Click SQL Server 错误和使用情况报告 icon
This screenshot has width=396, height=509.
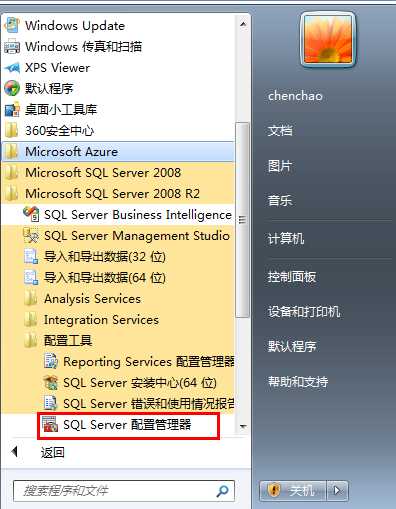[x=50, y=403]
